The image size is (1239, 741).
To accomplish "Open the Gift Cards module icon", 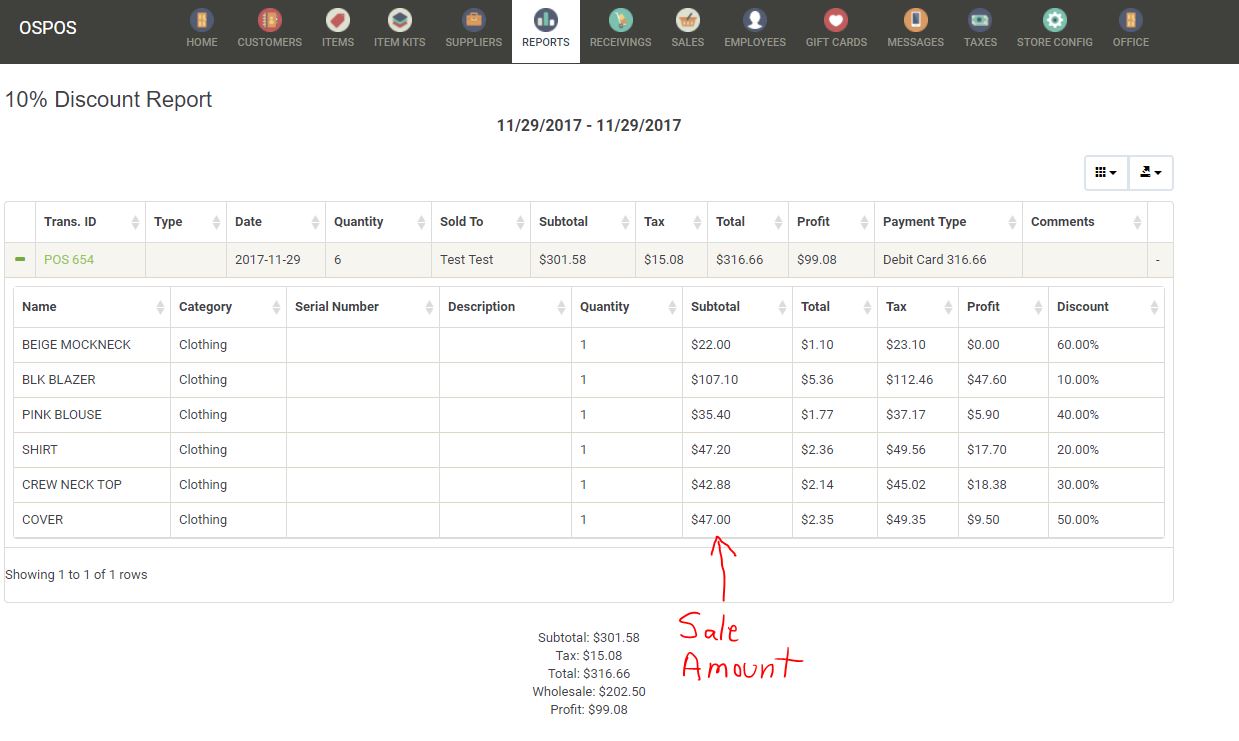I will (x=835, y=22).
